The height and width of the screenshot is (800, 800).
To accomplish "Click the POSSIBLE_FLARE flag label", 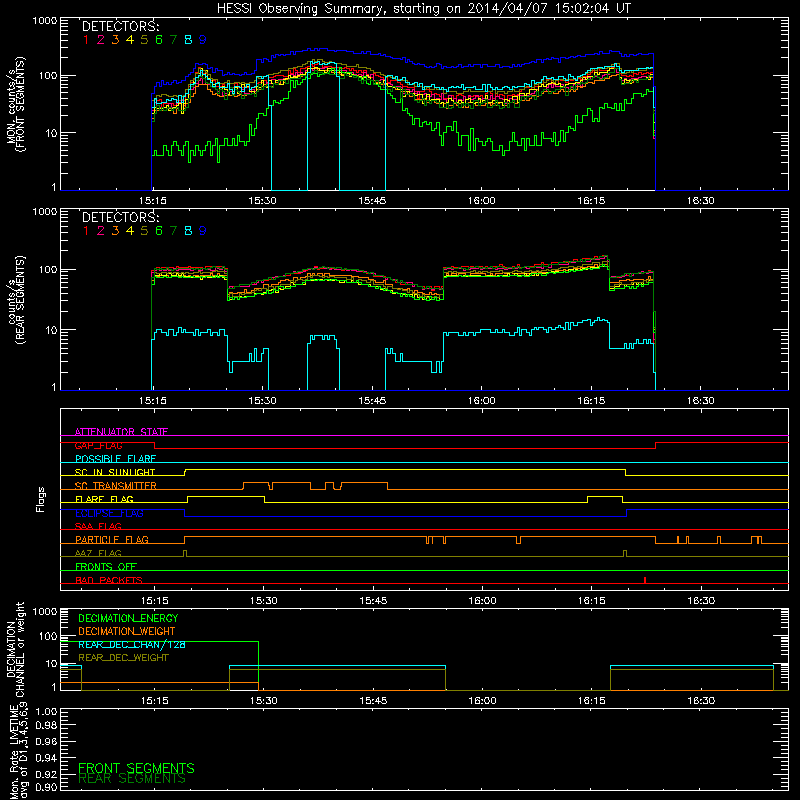I will tap(115, 459).
